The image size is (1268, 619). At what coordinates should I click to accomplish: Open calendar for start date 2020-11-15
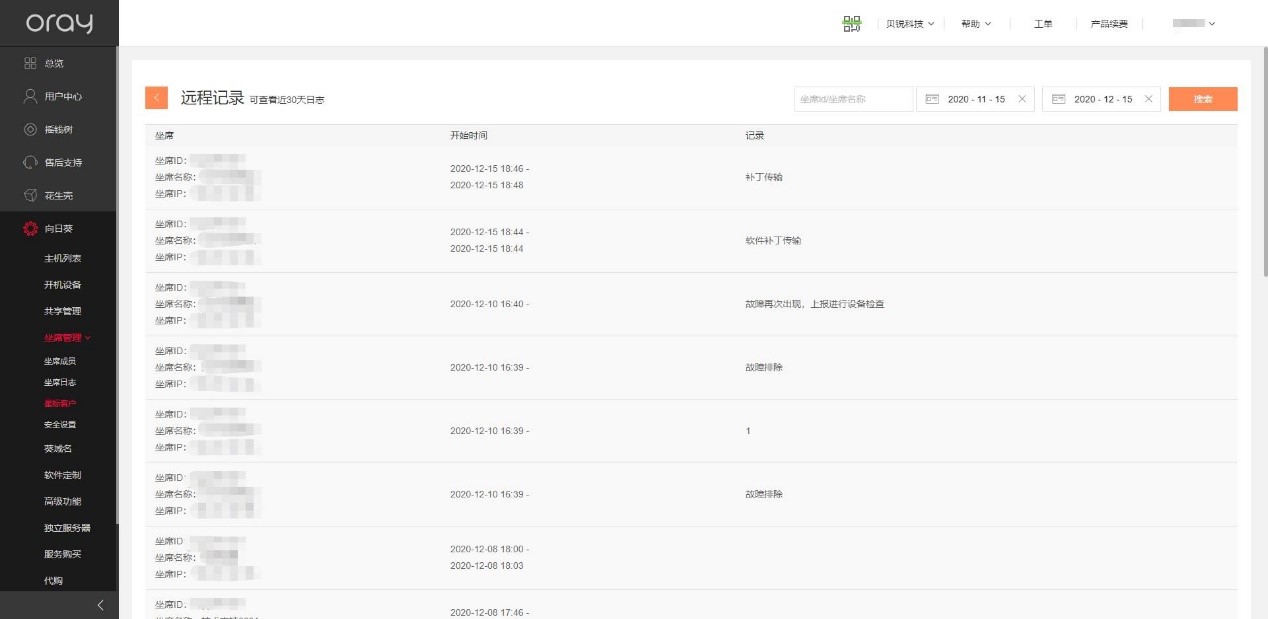932,99
